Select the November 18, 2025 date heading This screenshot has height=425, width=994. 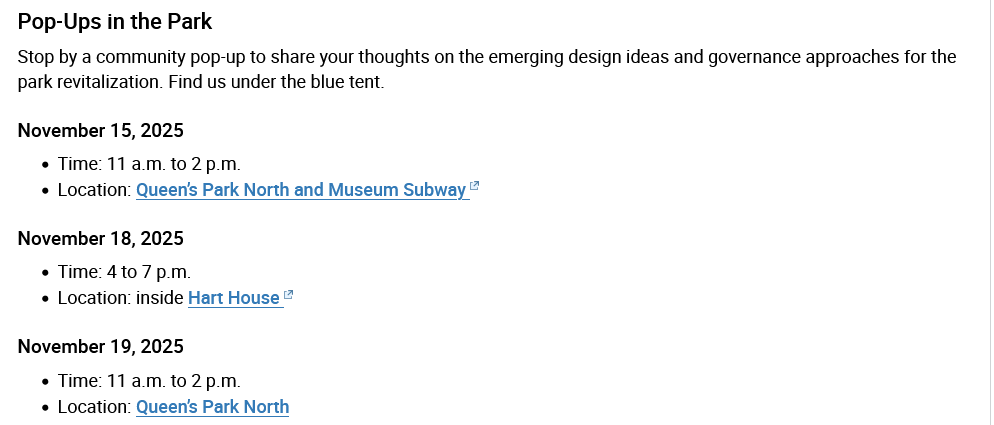pos(101,239)
